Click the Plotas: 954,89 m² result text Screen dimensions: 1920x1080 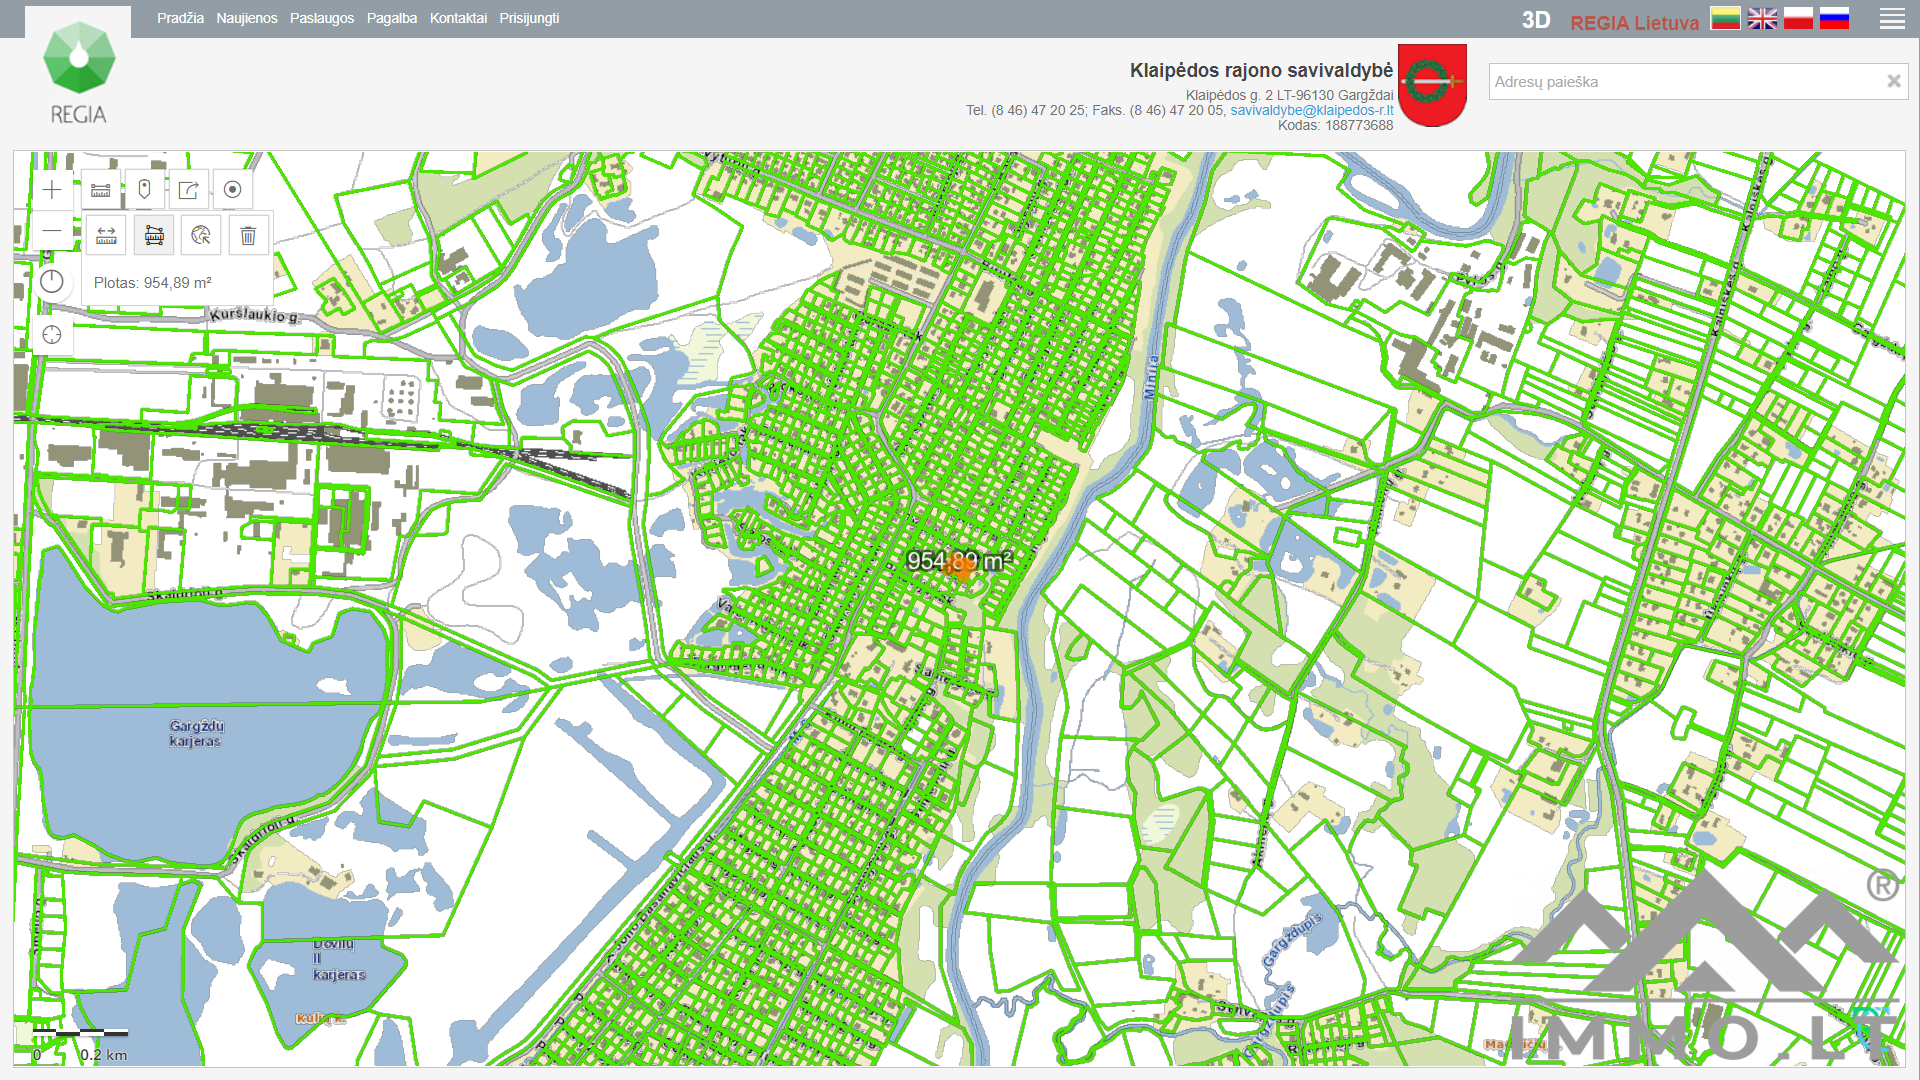(x=153, y=283)
